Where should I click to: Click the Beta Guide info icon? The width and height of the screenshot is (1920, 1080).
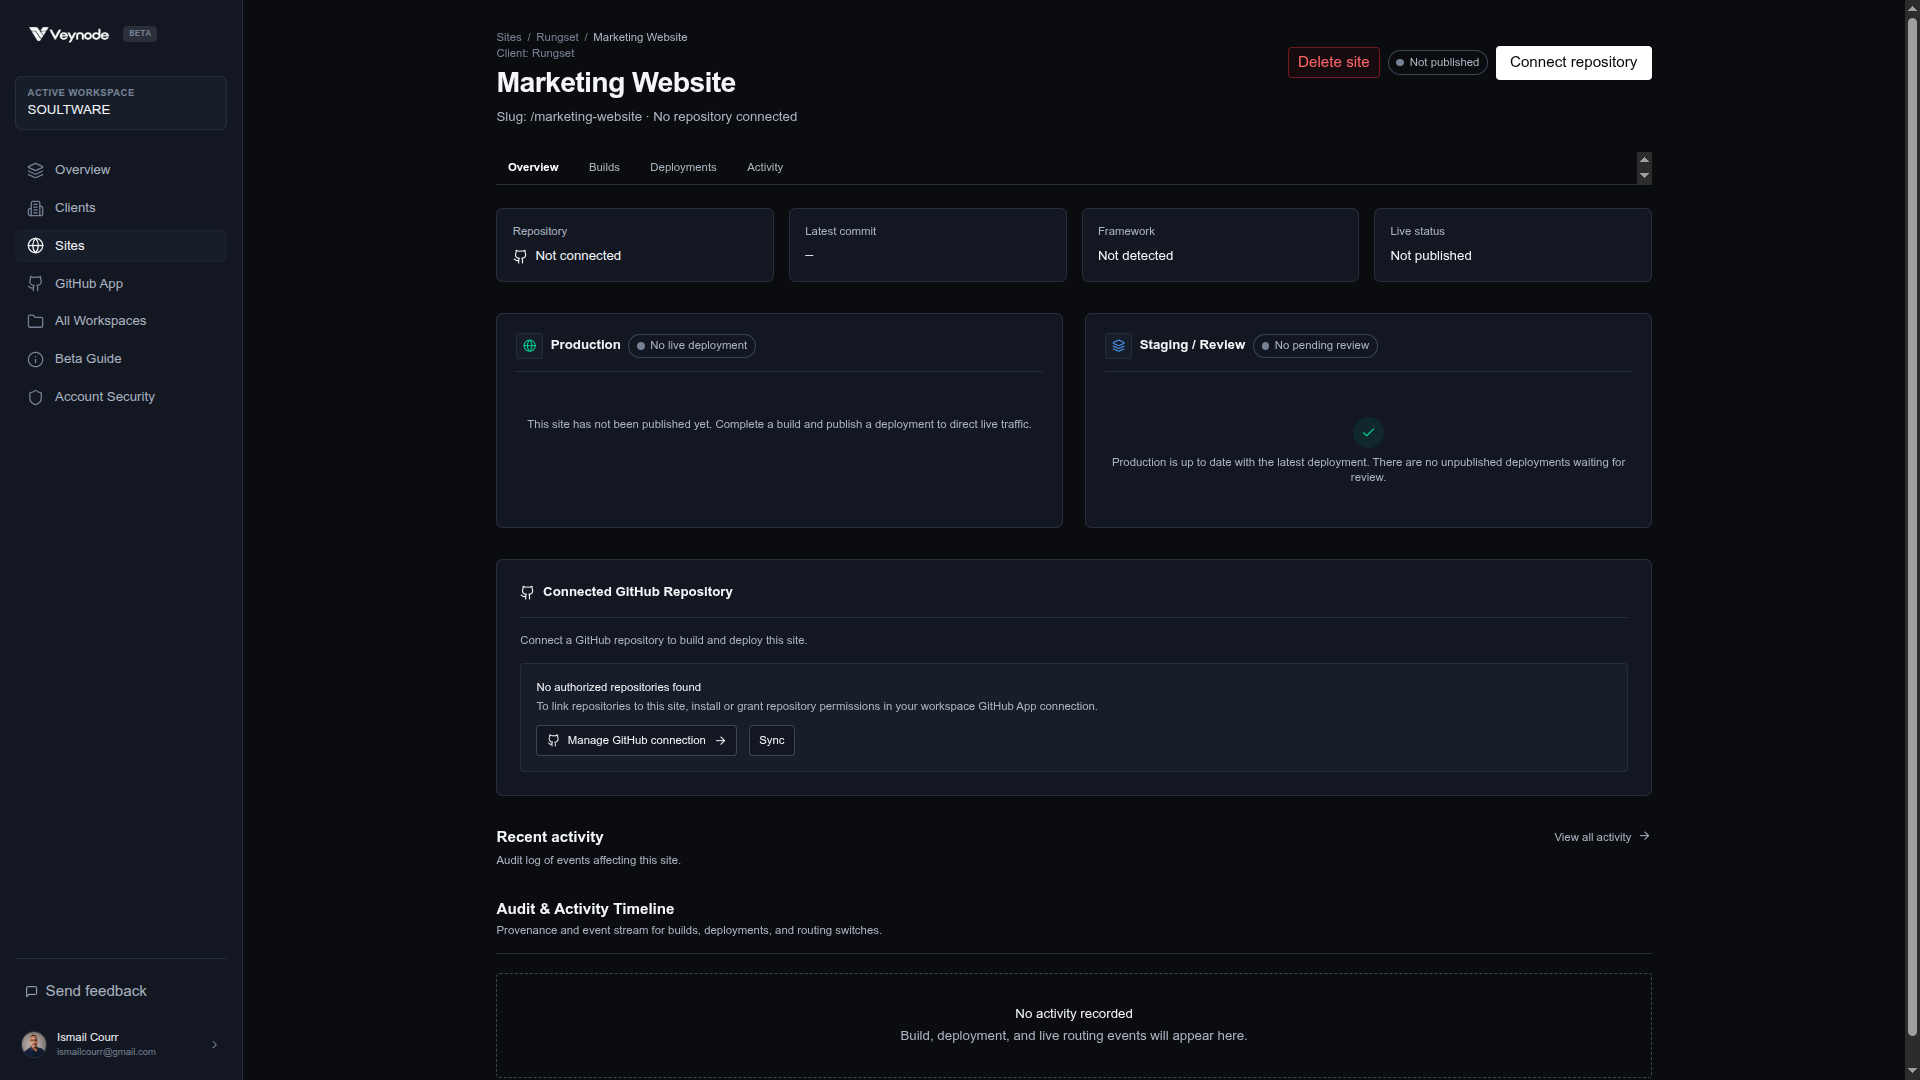[36, 359]
